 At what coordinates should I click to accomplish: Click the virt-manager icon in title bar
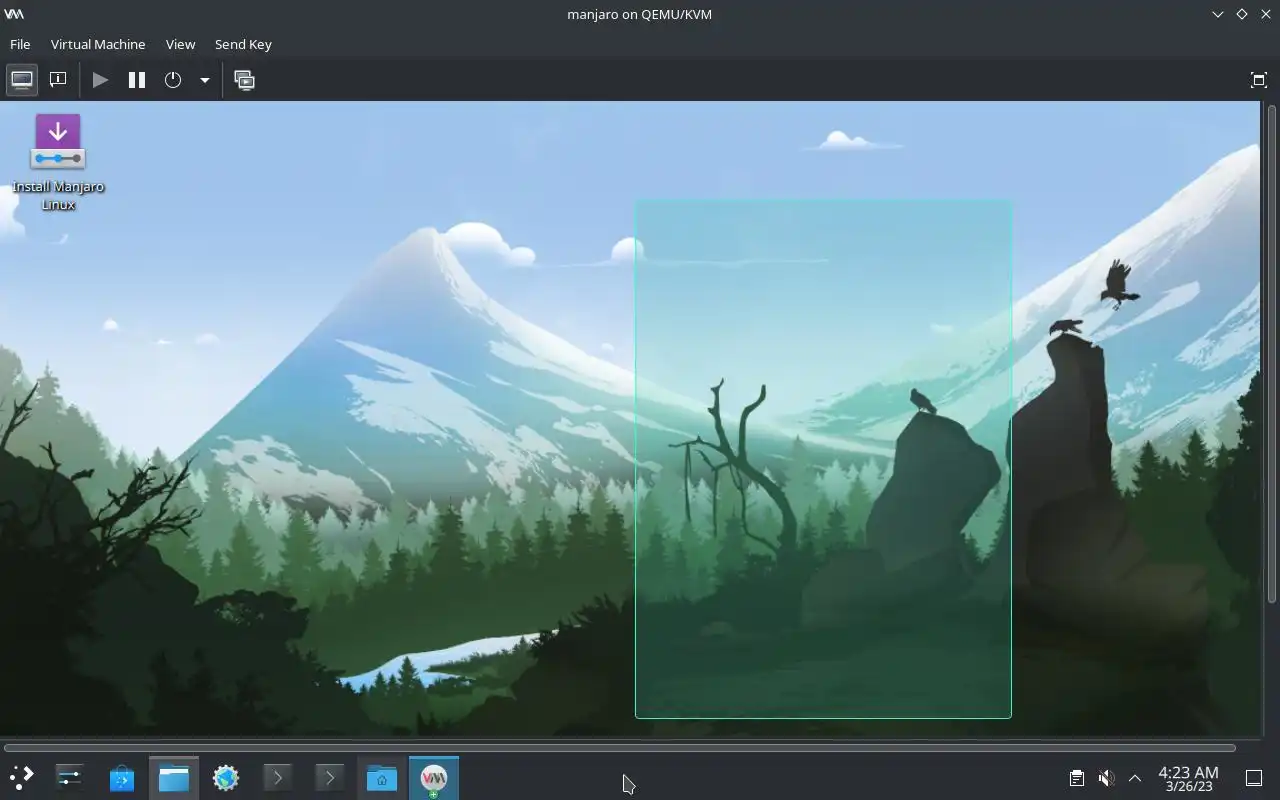click(x=14, y=14)
